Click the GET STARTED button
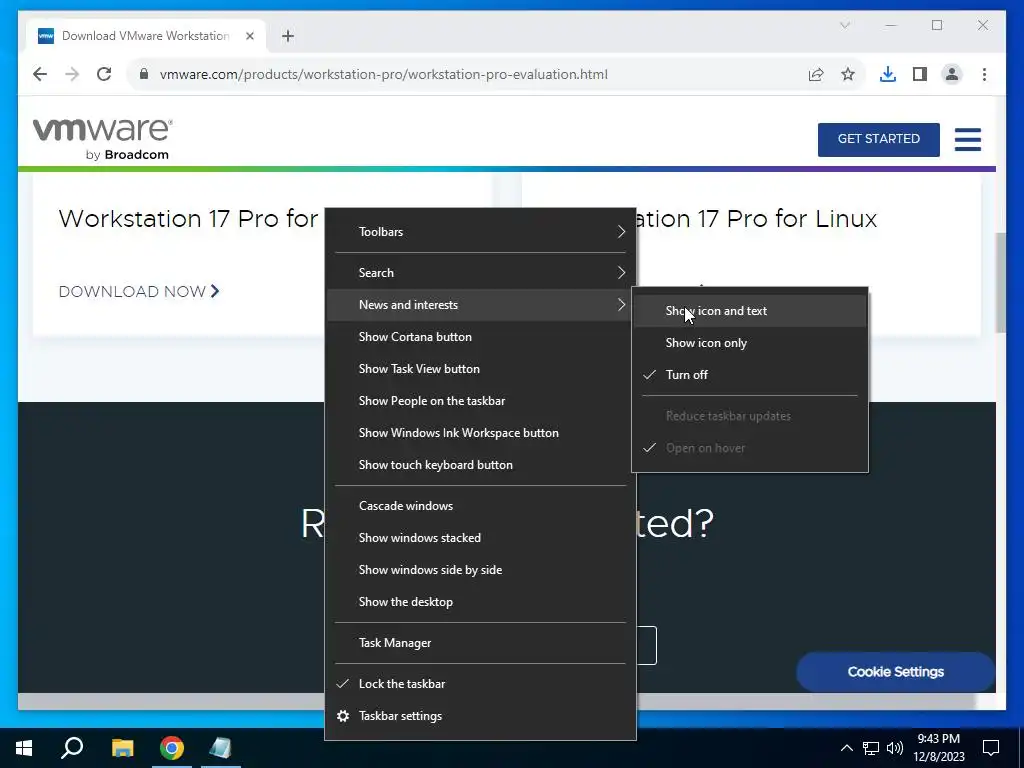Viewport: 1024px width, 768px height. 878,139
